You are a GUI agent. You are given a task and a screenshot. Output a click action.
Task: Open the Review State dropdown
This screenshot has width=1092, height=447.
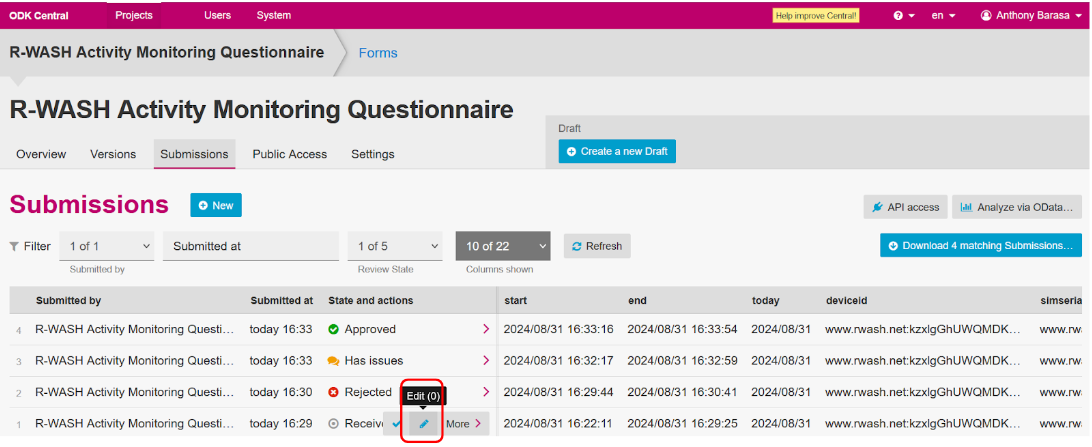point(396,246)
